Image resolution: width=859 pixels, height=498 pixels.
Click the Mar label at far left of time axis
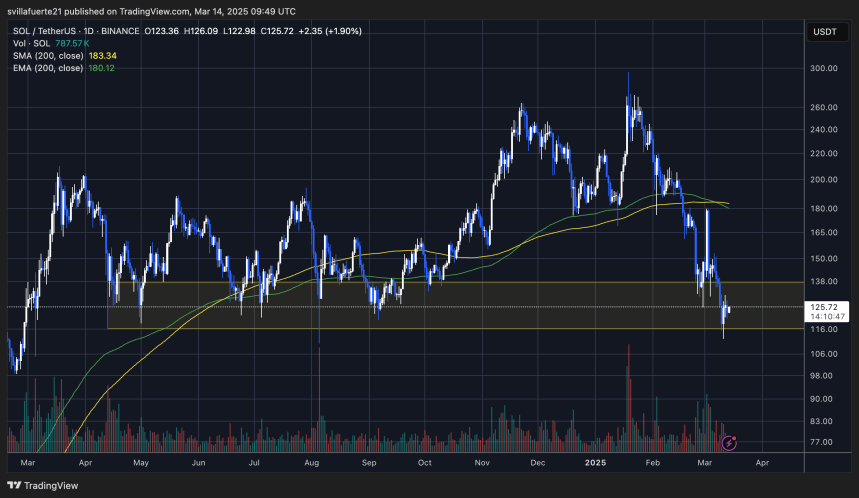click(27, 464)
